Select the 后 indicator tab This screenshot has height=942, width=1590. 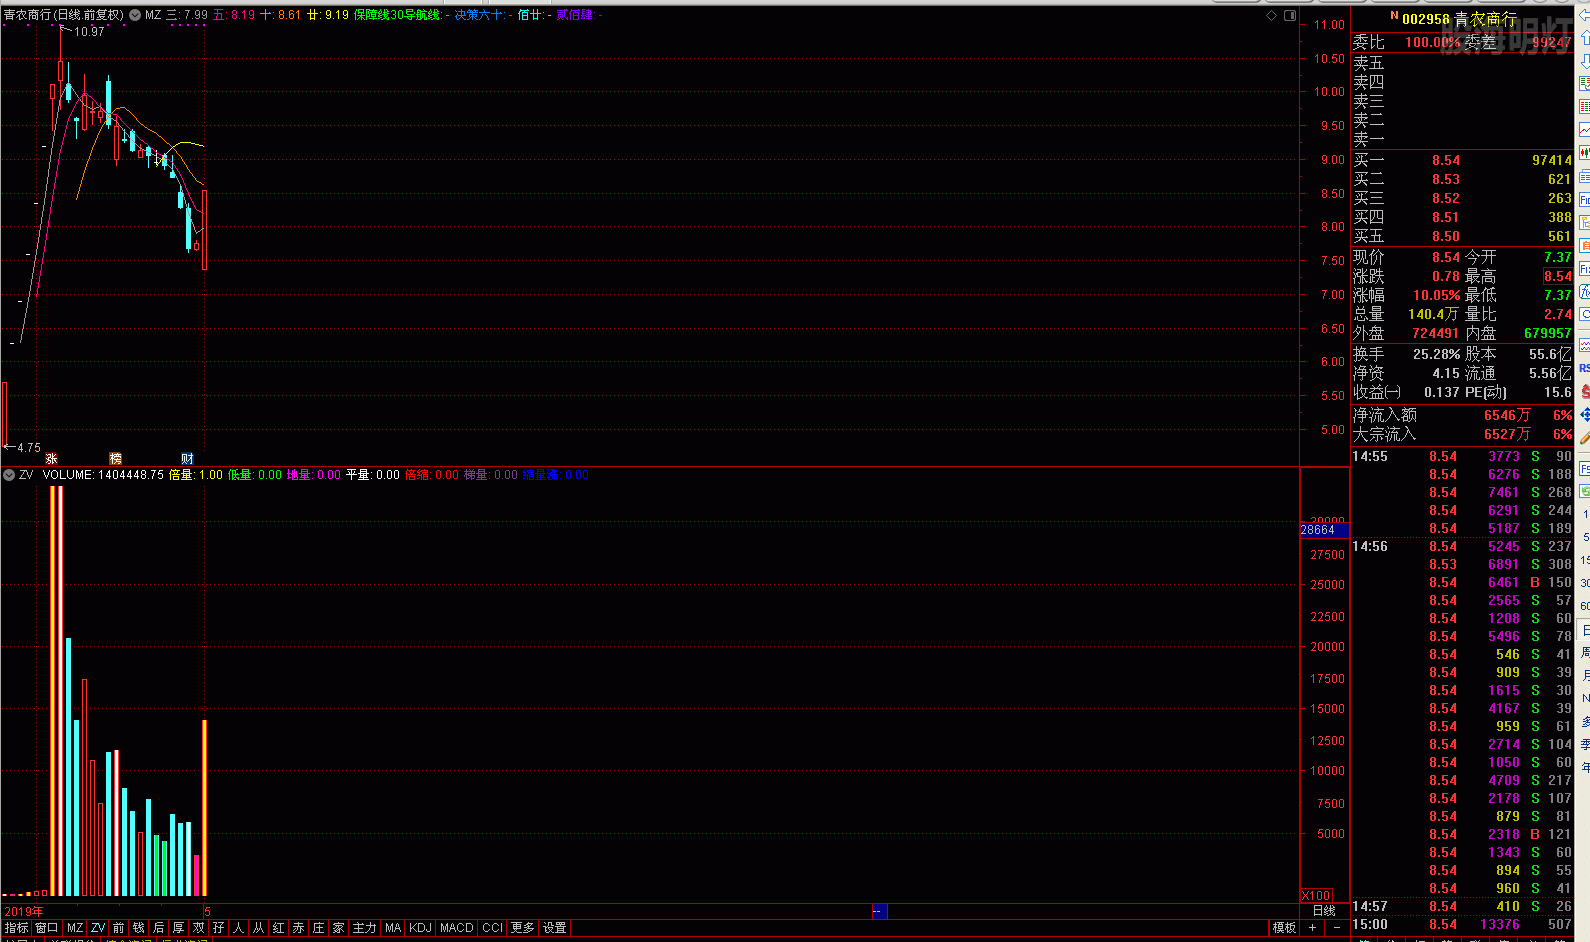pyautogui.click(x=158, y=928)
